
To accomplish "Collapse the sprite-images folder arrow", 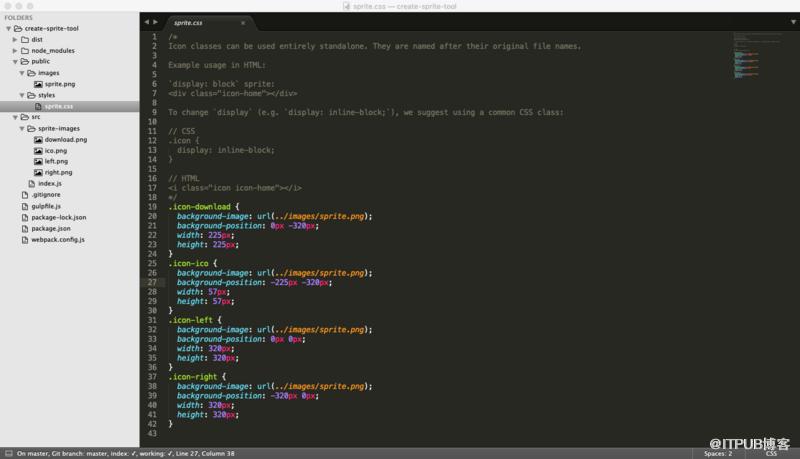I will 22,129.
